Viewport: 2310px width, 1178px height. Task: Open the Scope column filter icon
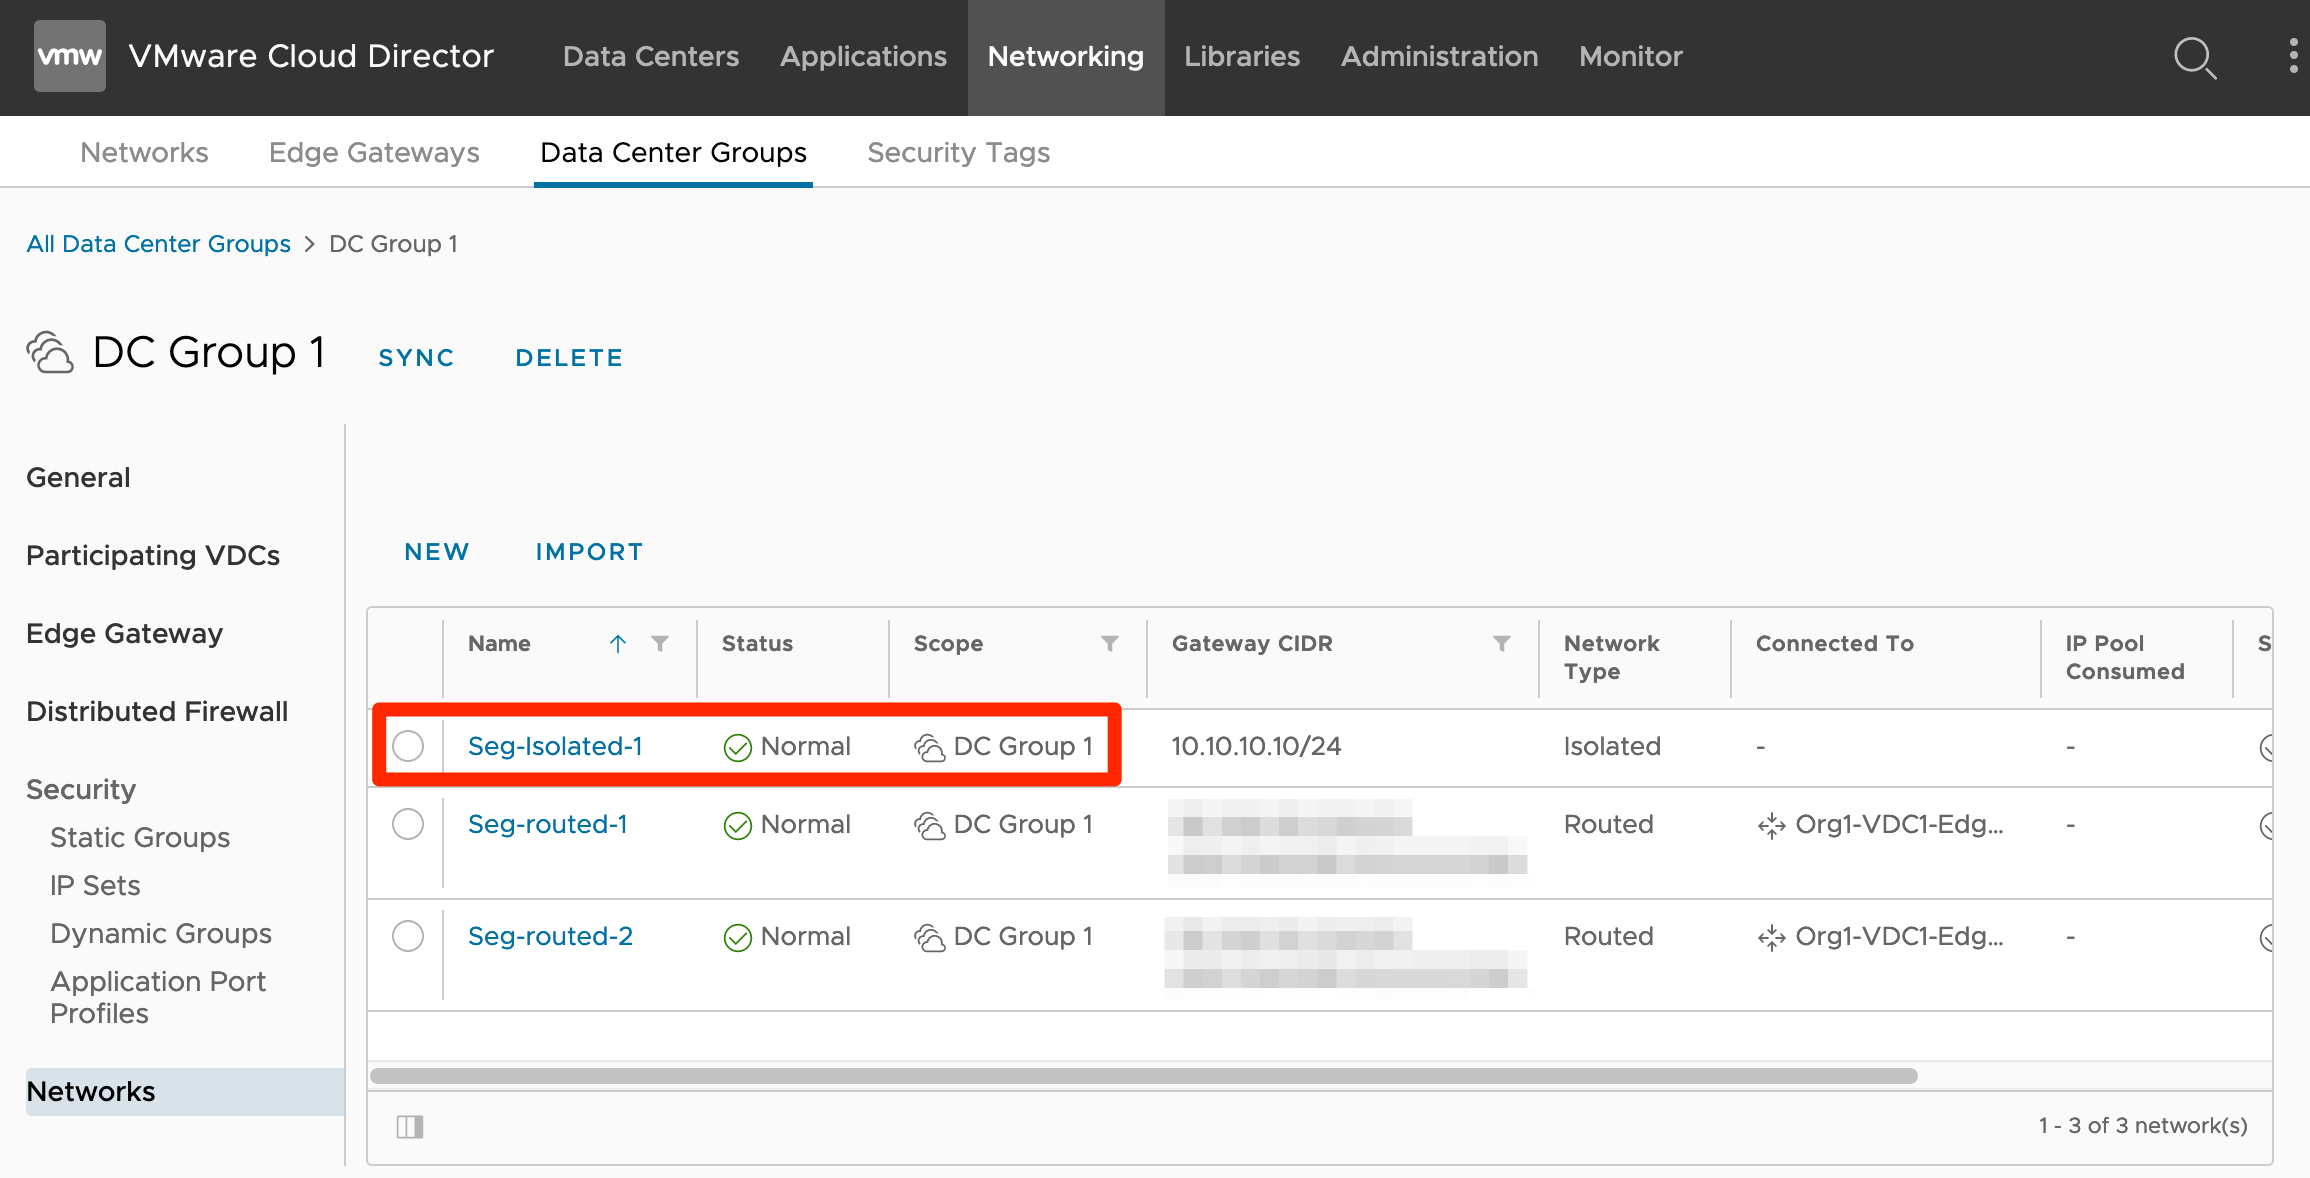(1109, 644)
